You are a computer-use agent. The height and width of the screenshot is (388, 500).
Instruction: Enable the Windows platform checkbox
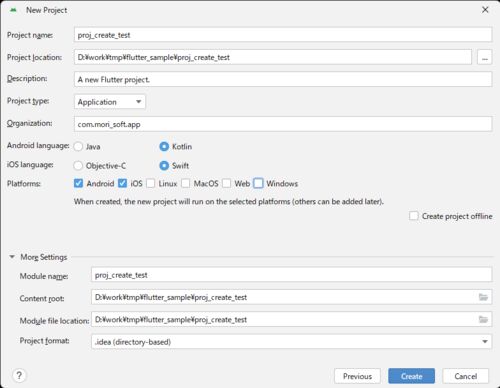(x=258, y=183)
